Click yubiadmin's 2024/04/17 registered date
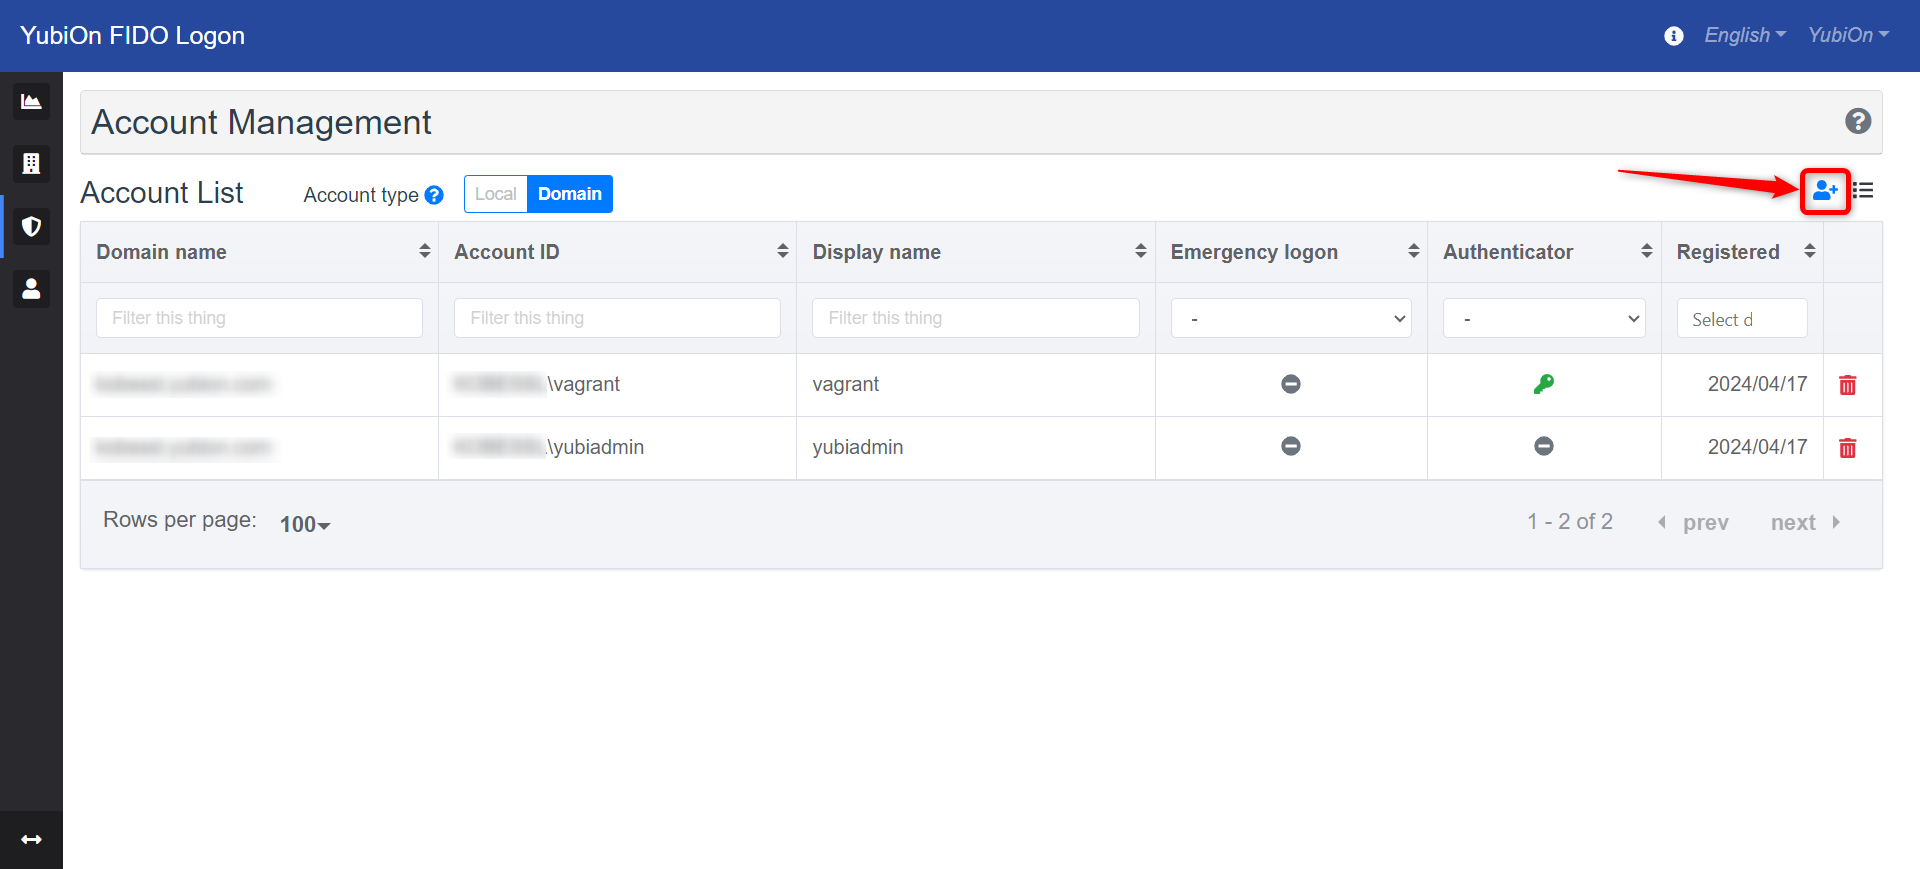Image resolution: width=1920 pixels, height=869 pixels. click(x=1757, y=447)
